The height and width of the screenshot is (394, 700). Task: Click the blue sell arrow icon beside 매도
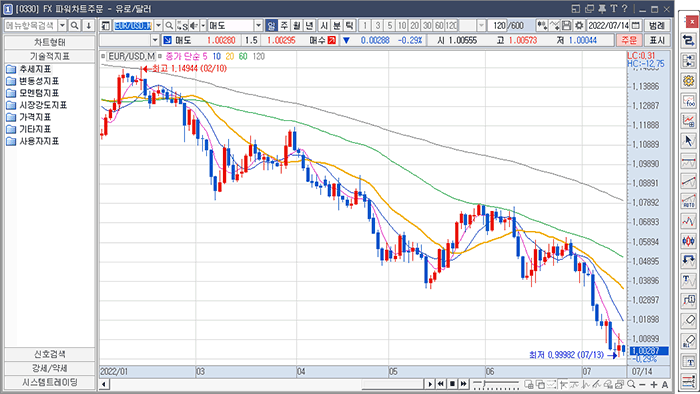(167, 40)
